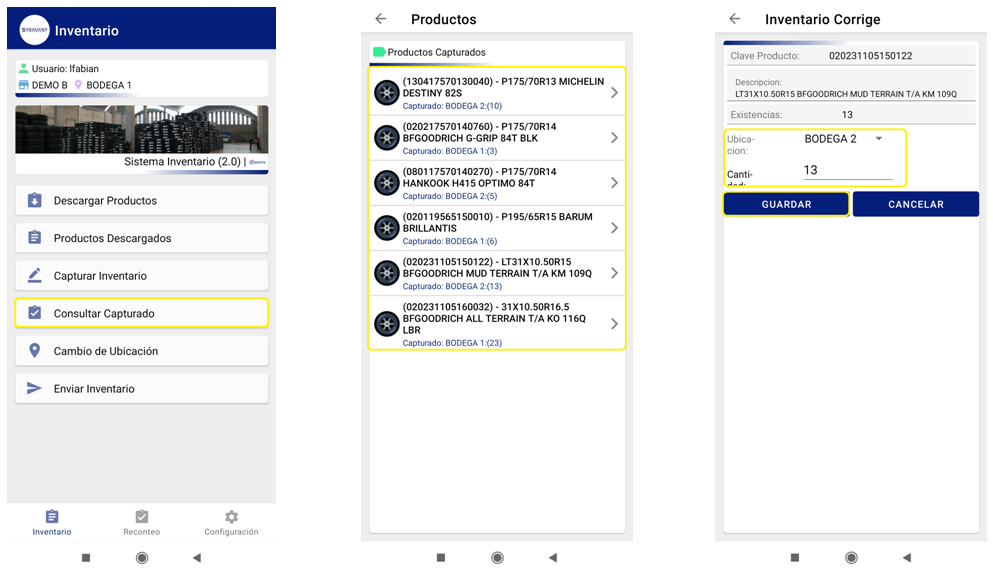993x577 pixels.
Task: Tap the Android back button under Inventario screen
Action: pos(197,558)
